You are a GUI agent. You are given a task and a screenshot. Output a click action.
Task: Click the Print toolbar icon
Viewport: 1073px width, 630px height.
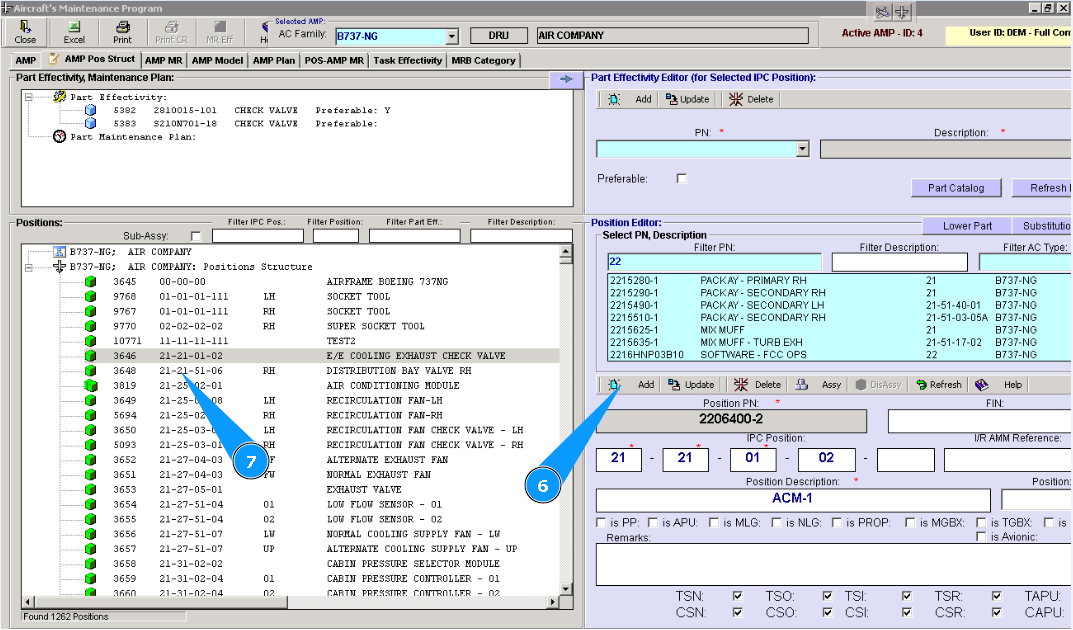[x=122, y=32]
